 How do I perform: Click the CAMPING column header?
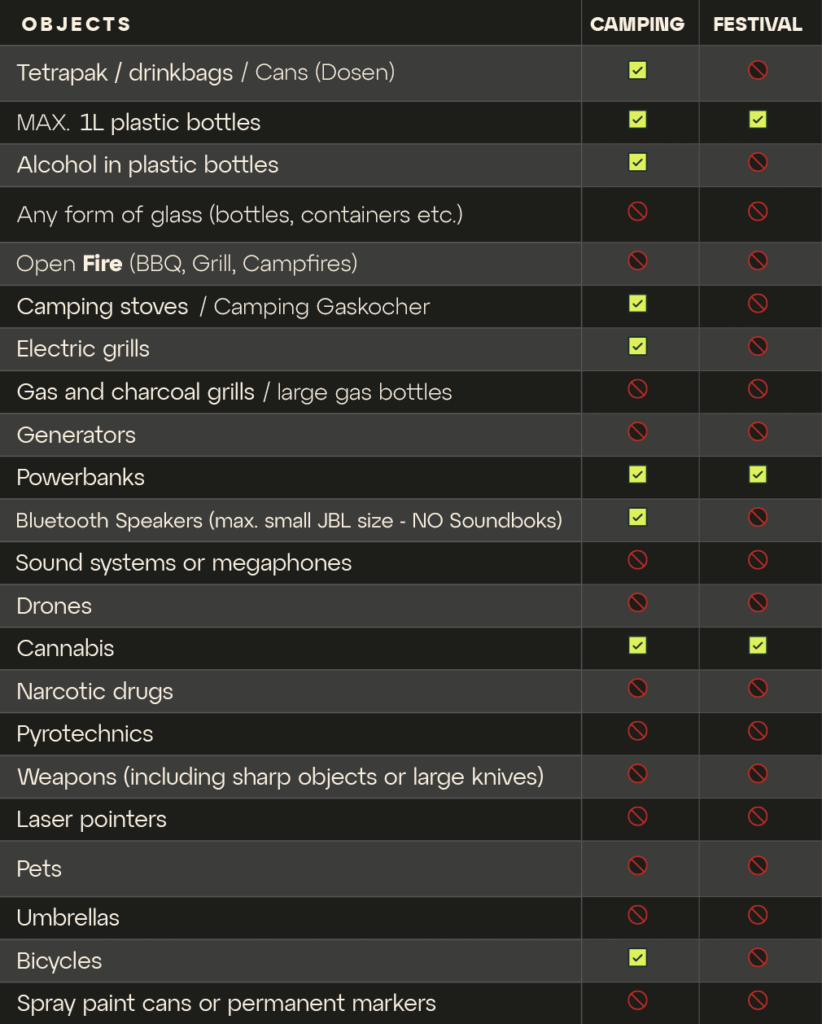click(637, 24)
